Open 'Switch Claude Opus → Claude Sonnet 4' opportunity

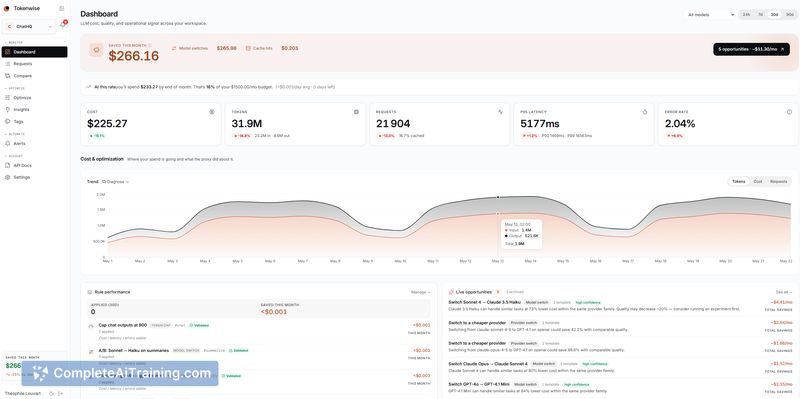coord(488,364)
